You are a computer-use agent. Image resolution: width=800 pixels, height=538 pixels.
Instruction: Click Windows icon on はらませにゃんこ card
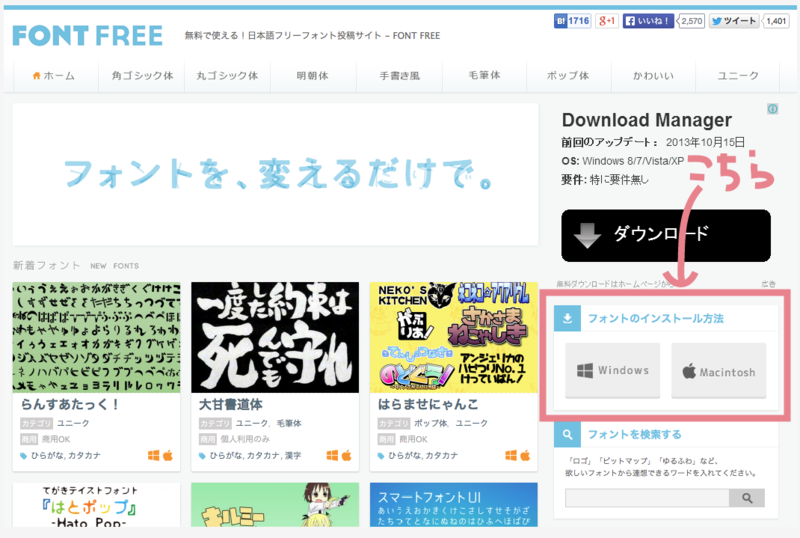coord(510,455)
